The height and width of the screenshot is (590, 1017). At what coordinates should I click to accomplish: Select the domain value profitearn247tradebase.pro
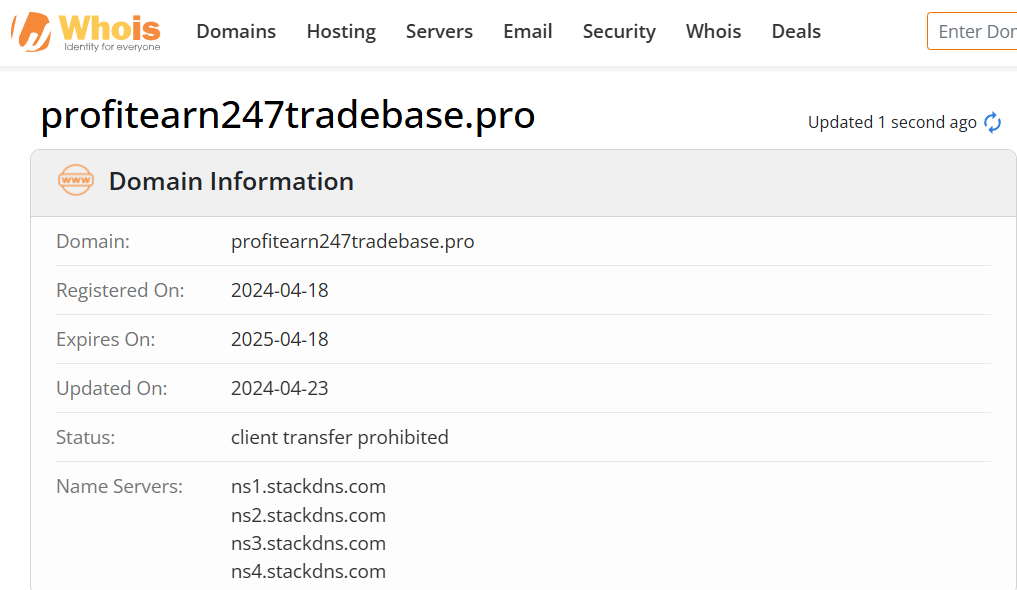(353, 241)
